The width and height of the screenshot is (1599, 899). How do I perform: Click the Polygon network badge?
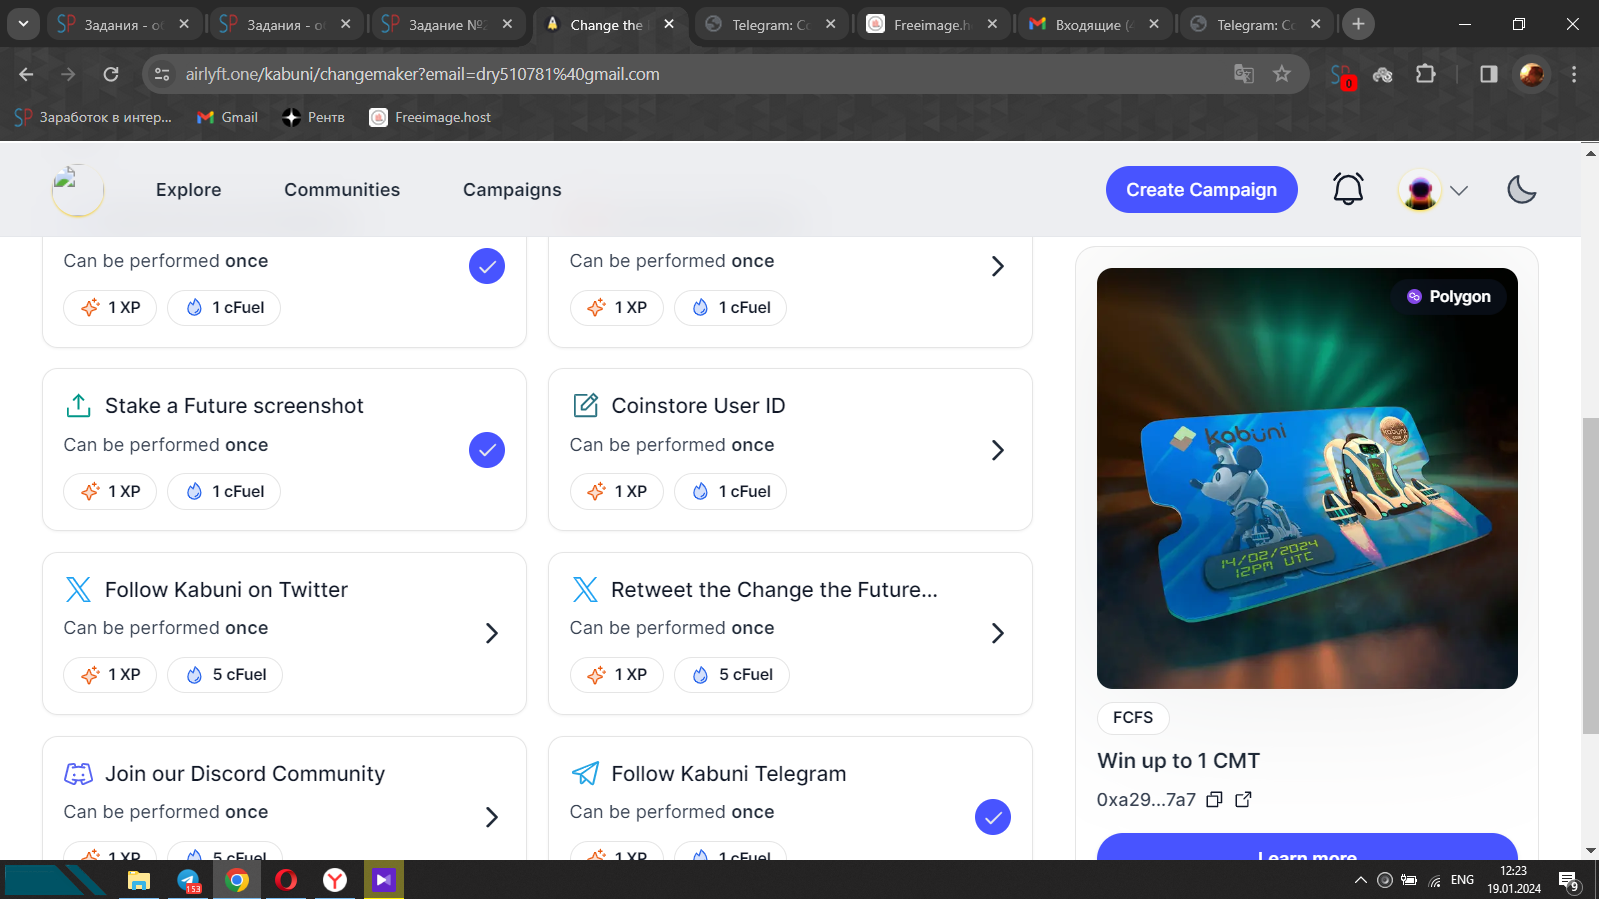pyautogui.click(x=1448, y=296)
